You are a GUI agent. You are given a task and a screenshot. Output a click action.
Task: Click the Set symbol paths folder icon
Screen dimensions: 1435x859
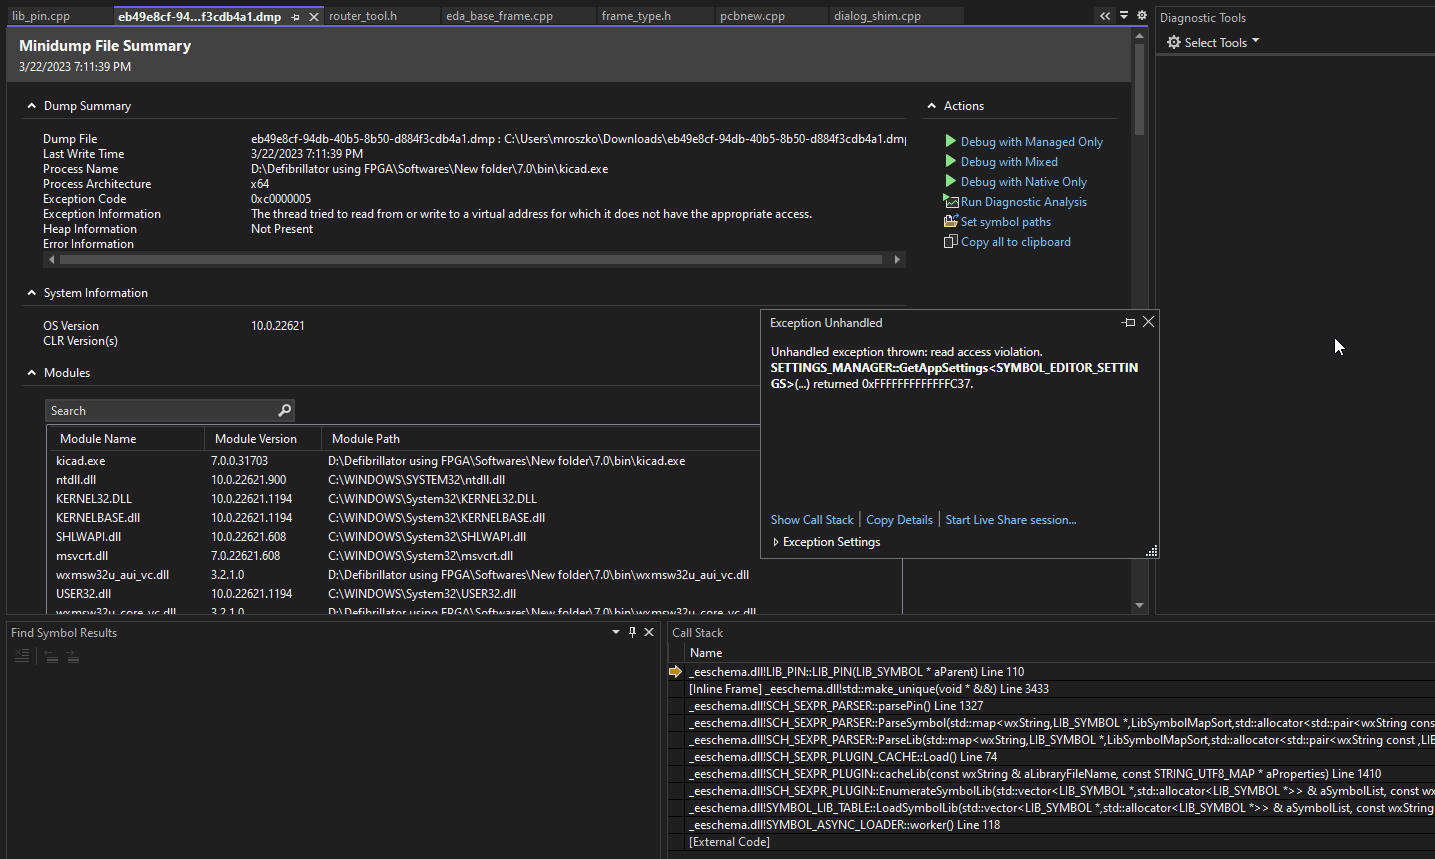pos(950,221)
